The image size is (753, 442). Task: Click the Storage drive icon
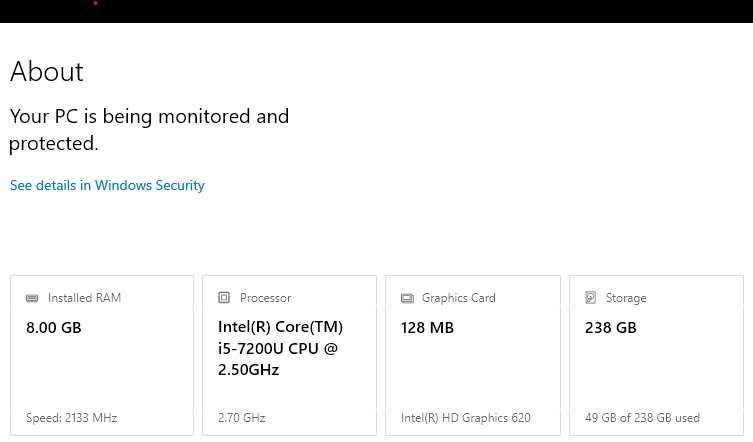tap(591, 298)
